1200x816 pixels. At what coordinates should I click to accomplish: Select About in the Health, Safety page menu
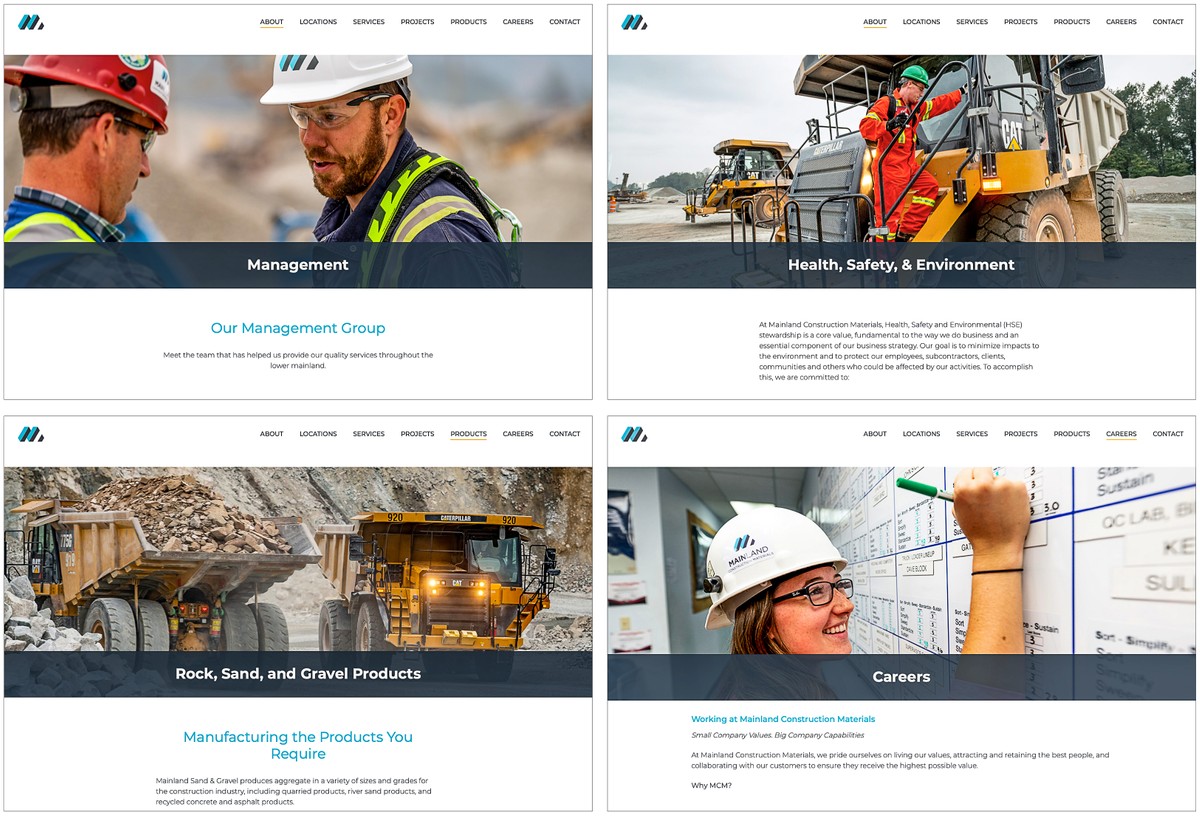875,22
